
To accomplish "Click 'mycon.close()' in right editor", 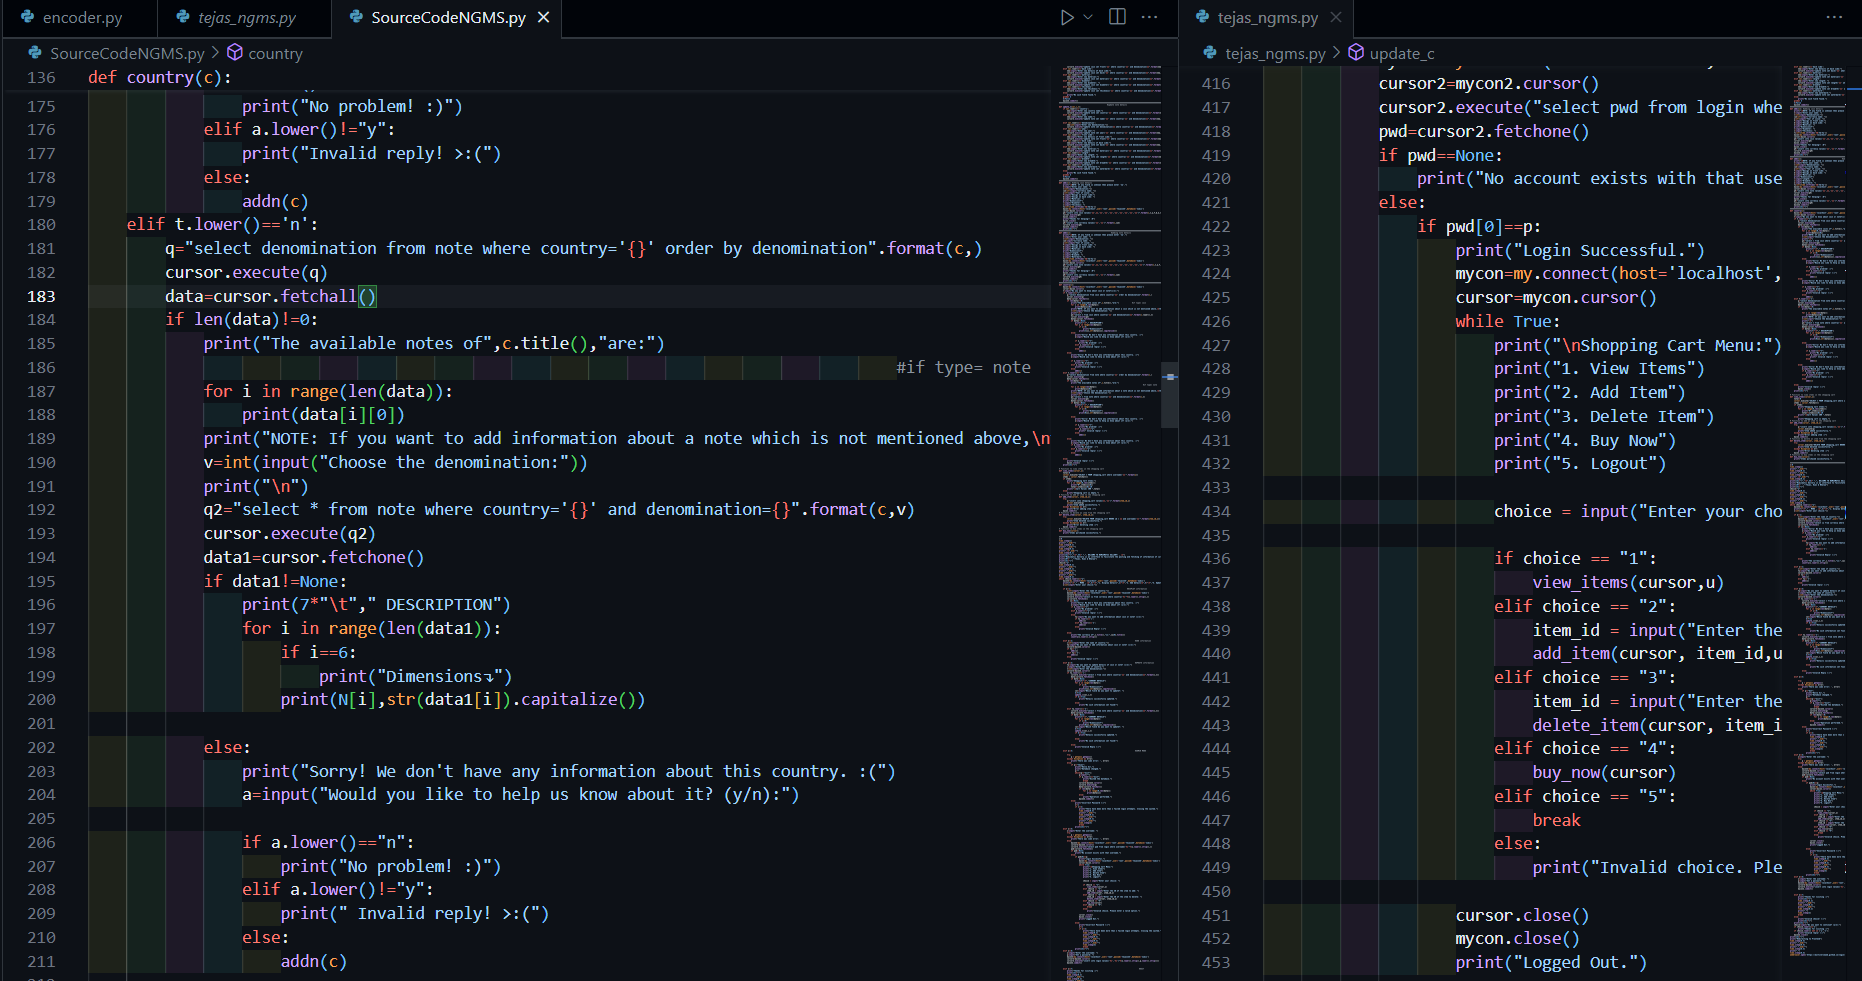I will click(x=1518, y=938).
